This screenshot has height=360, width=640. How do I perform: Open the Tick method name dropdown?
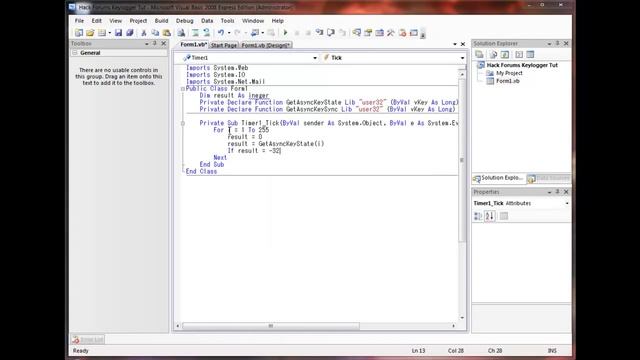[x=462, y=58]
